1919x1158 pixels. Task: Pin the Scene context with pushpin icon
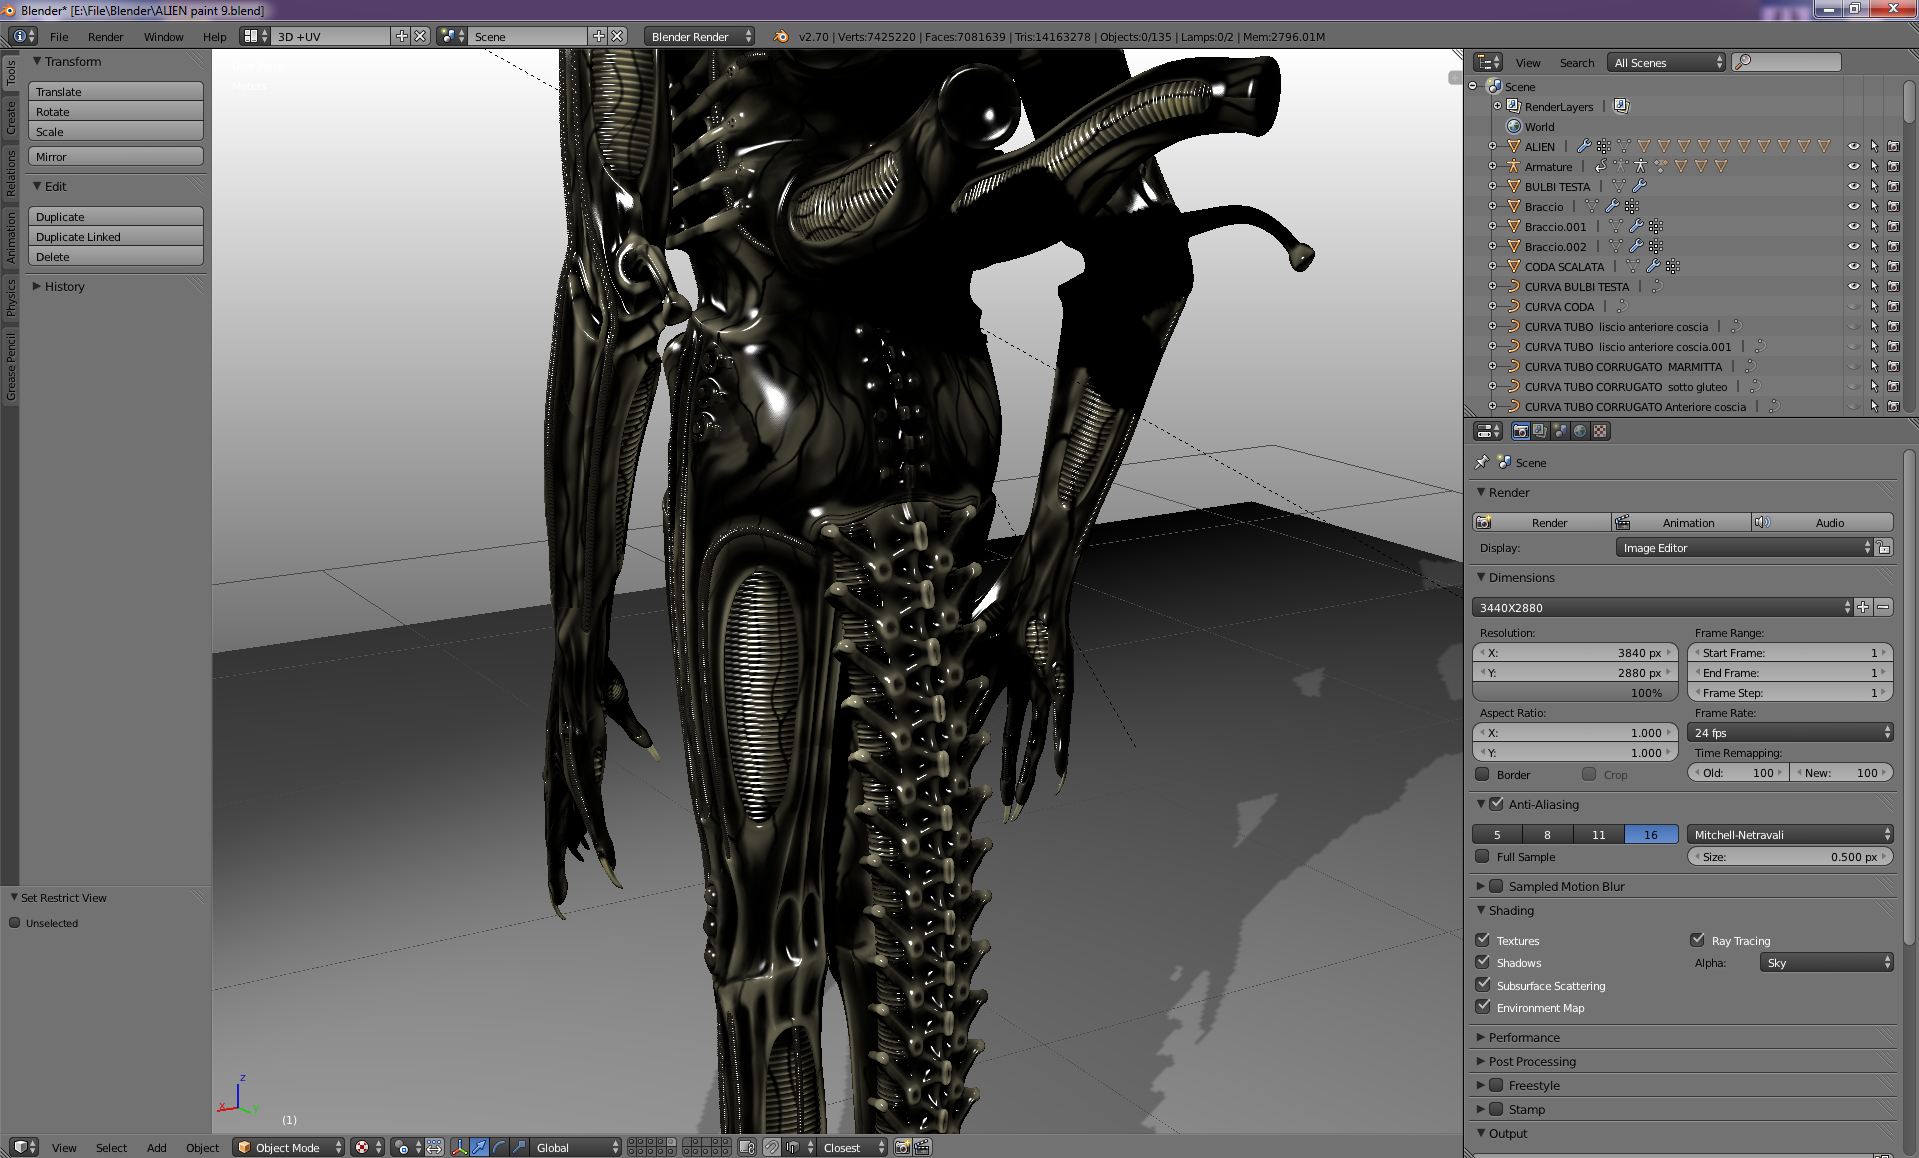click(1482, 462)
